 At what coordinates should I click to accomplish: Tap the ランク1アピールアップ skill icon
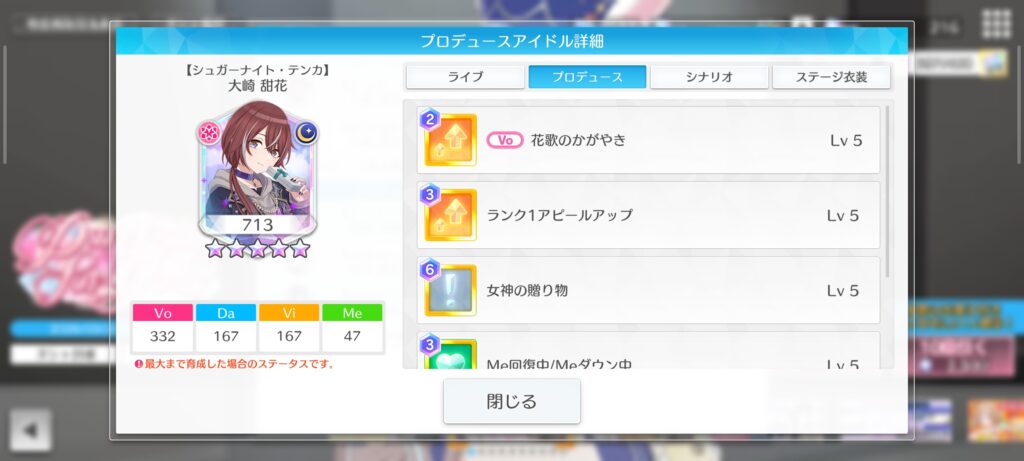pos(449,214)
